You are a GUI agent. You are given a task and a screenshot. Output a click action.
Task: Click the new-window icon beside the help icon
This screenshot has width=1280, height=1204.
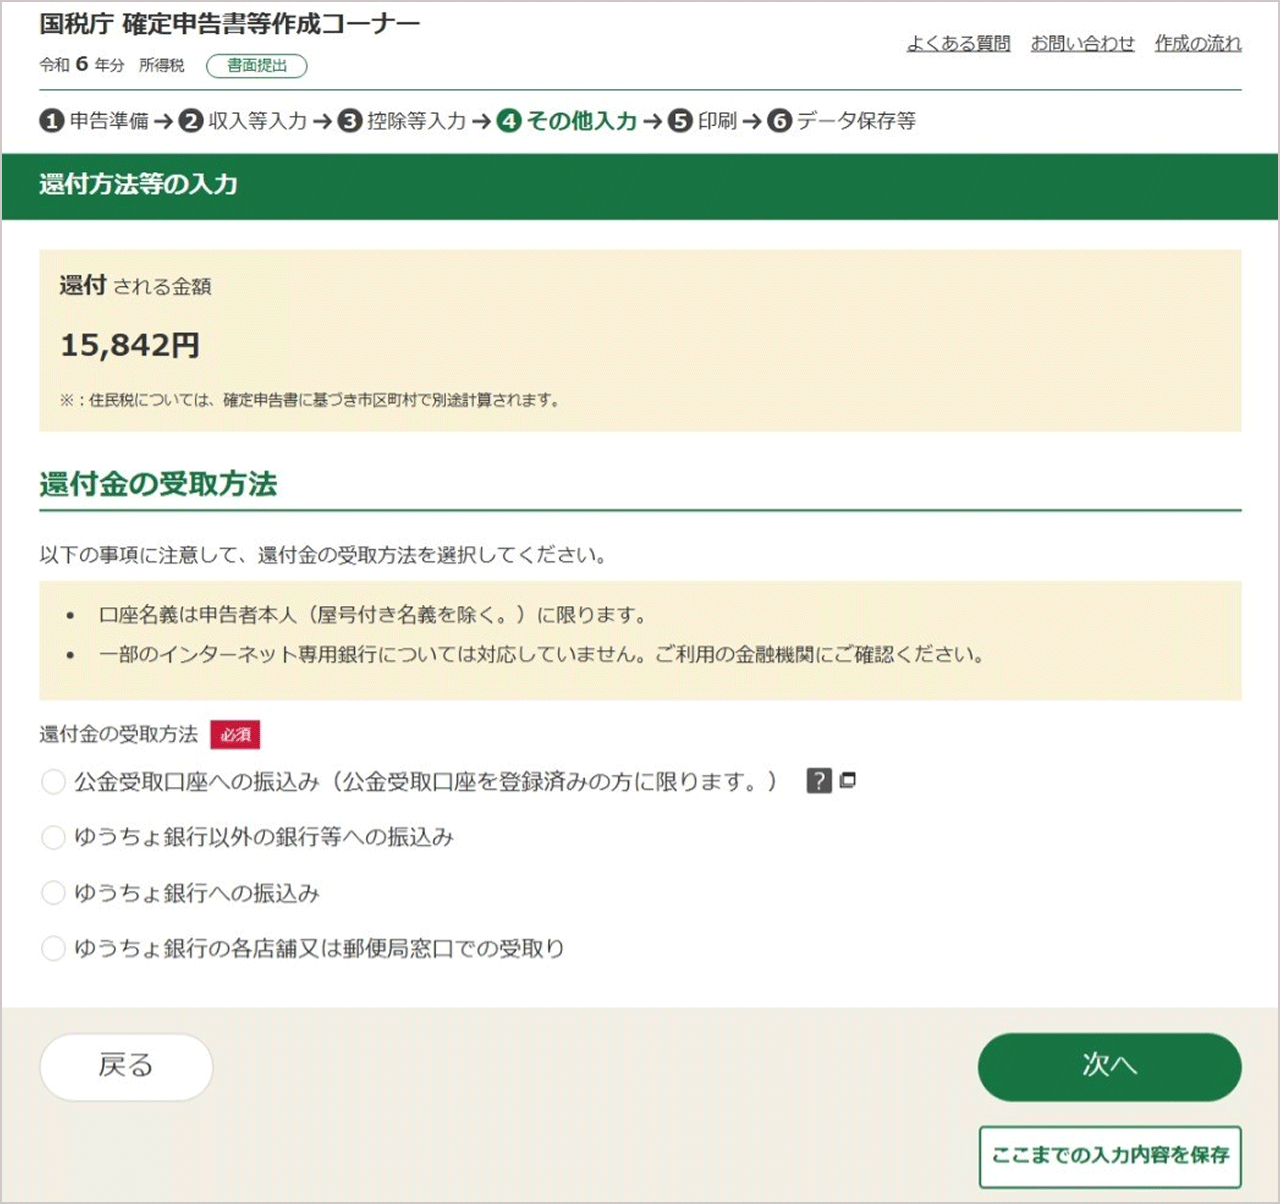tap(848, 780)
